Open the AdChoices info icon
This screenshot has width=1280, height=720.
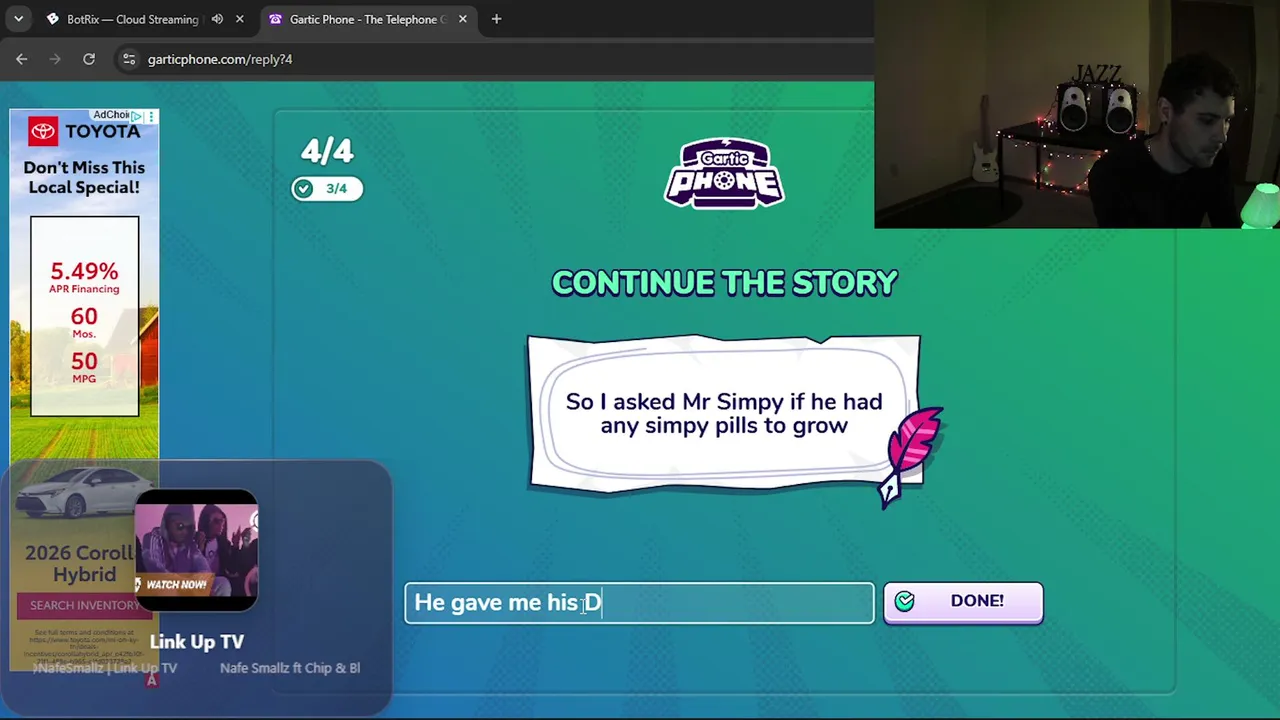coord(137,116)
